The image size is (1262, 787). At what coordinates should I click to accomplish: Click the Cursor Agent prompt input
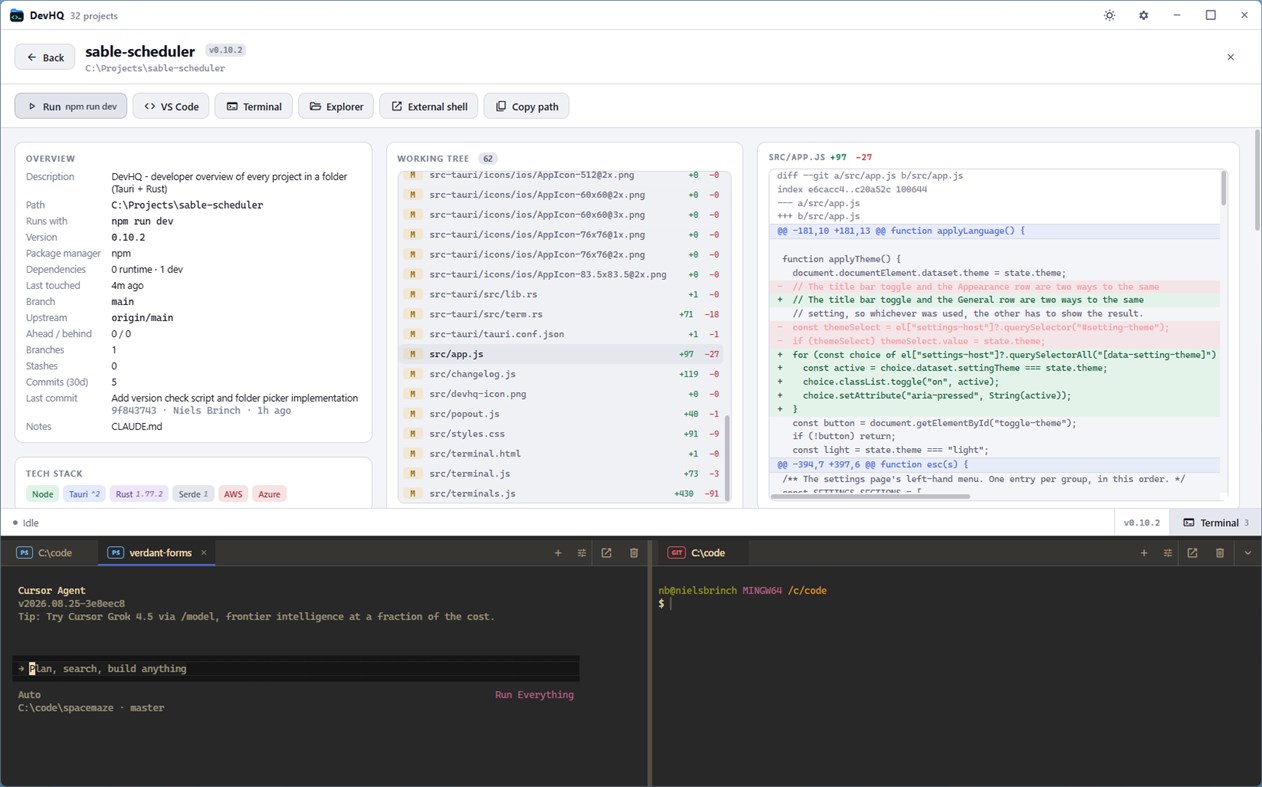tap(296, 668)
